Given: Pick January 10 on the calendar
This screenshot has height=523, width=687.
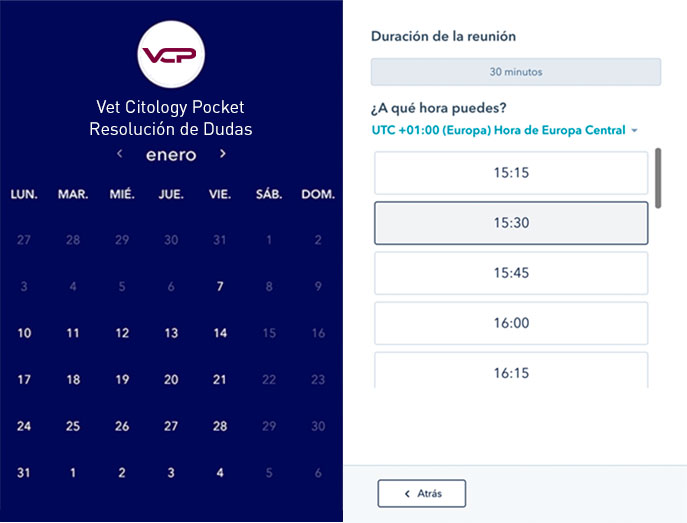Looking at the screenshot, I should 24,333.
